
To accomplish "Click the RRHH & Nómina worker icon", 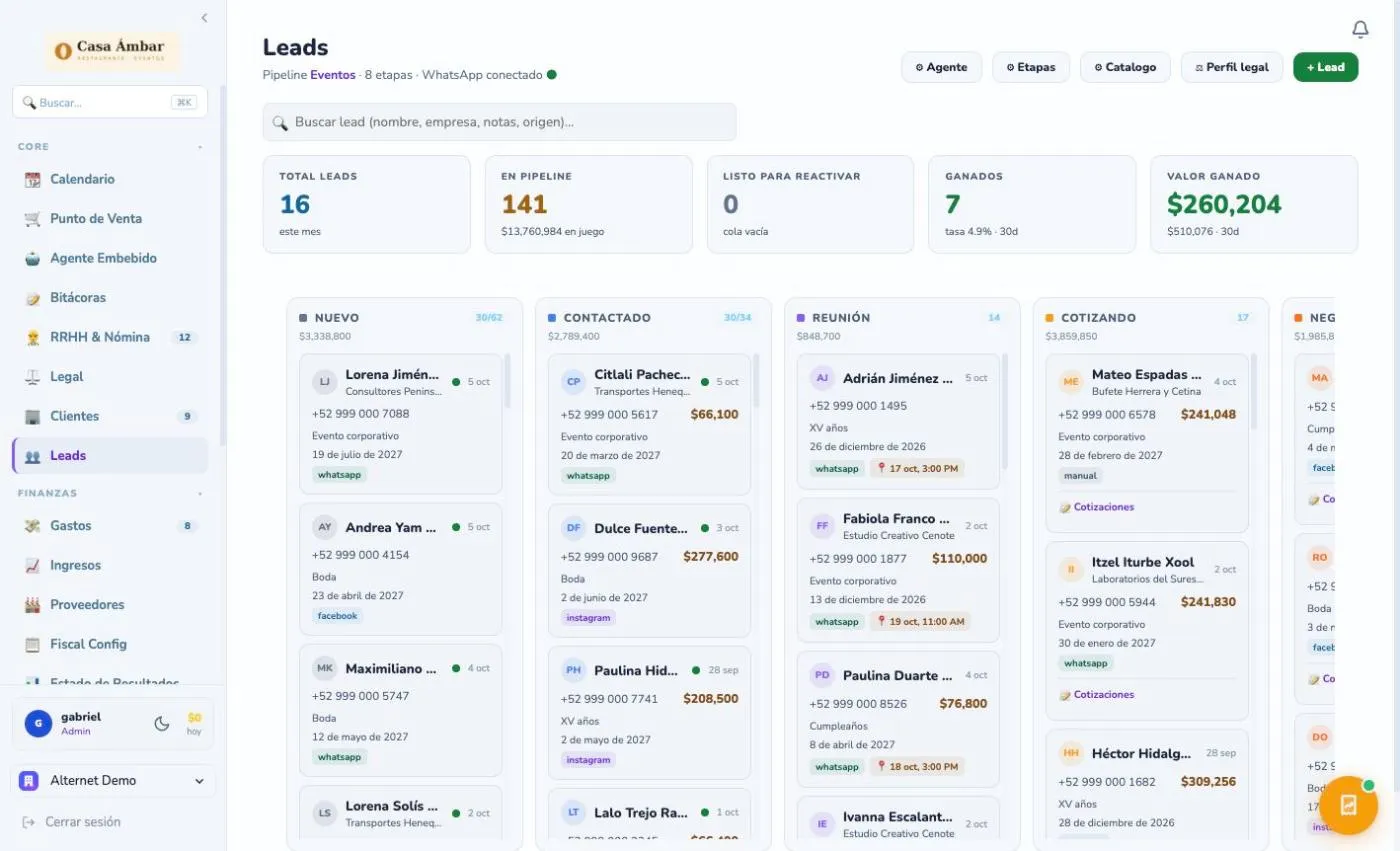I will tap(32, 337).
